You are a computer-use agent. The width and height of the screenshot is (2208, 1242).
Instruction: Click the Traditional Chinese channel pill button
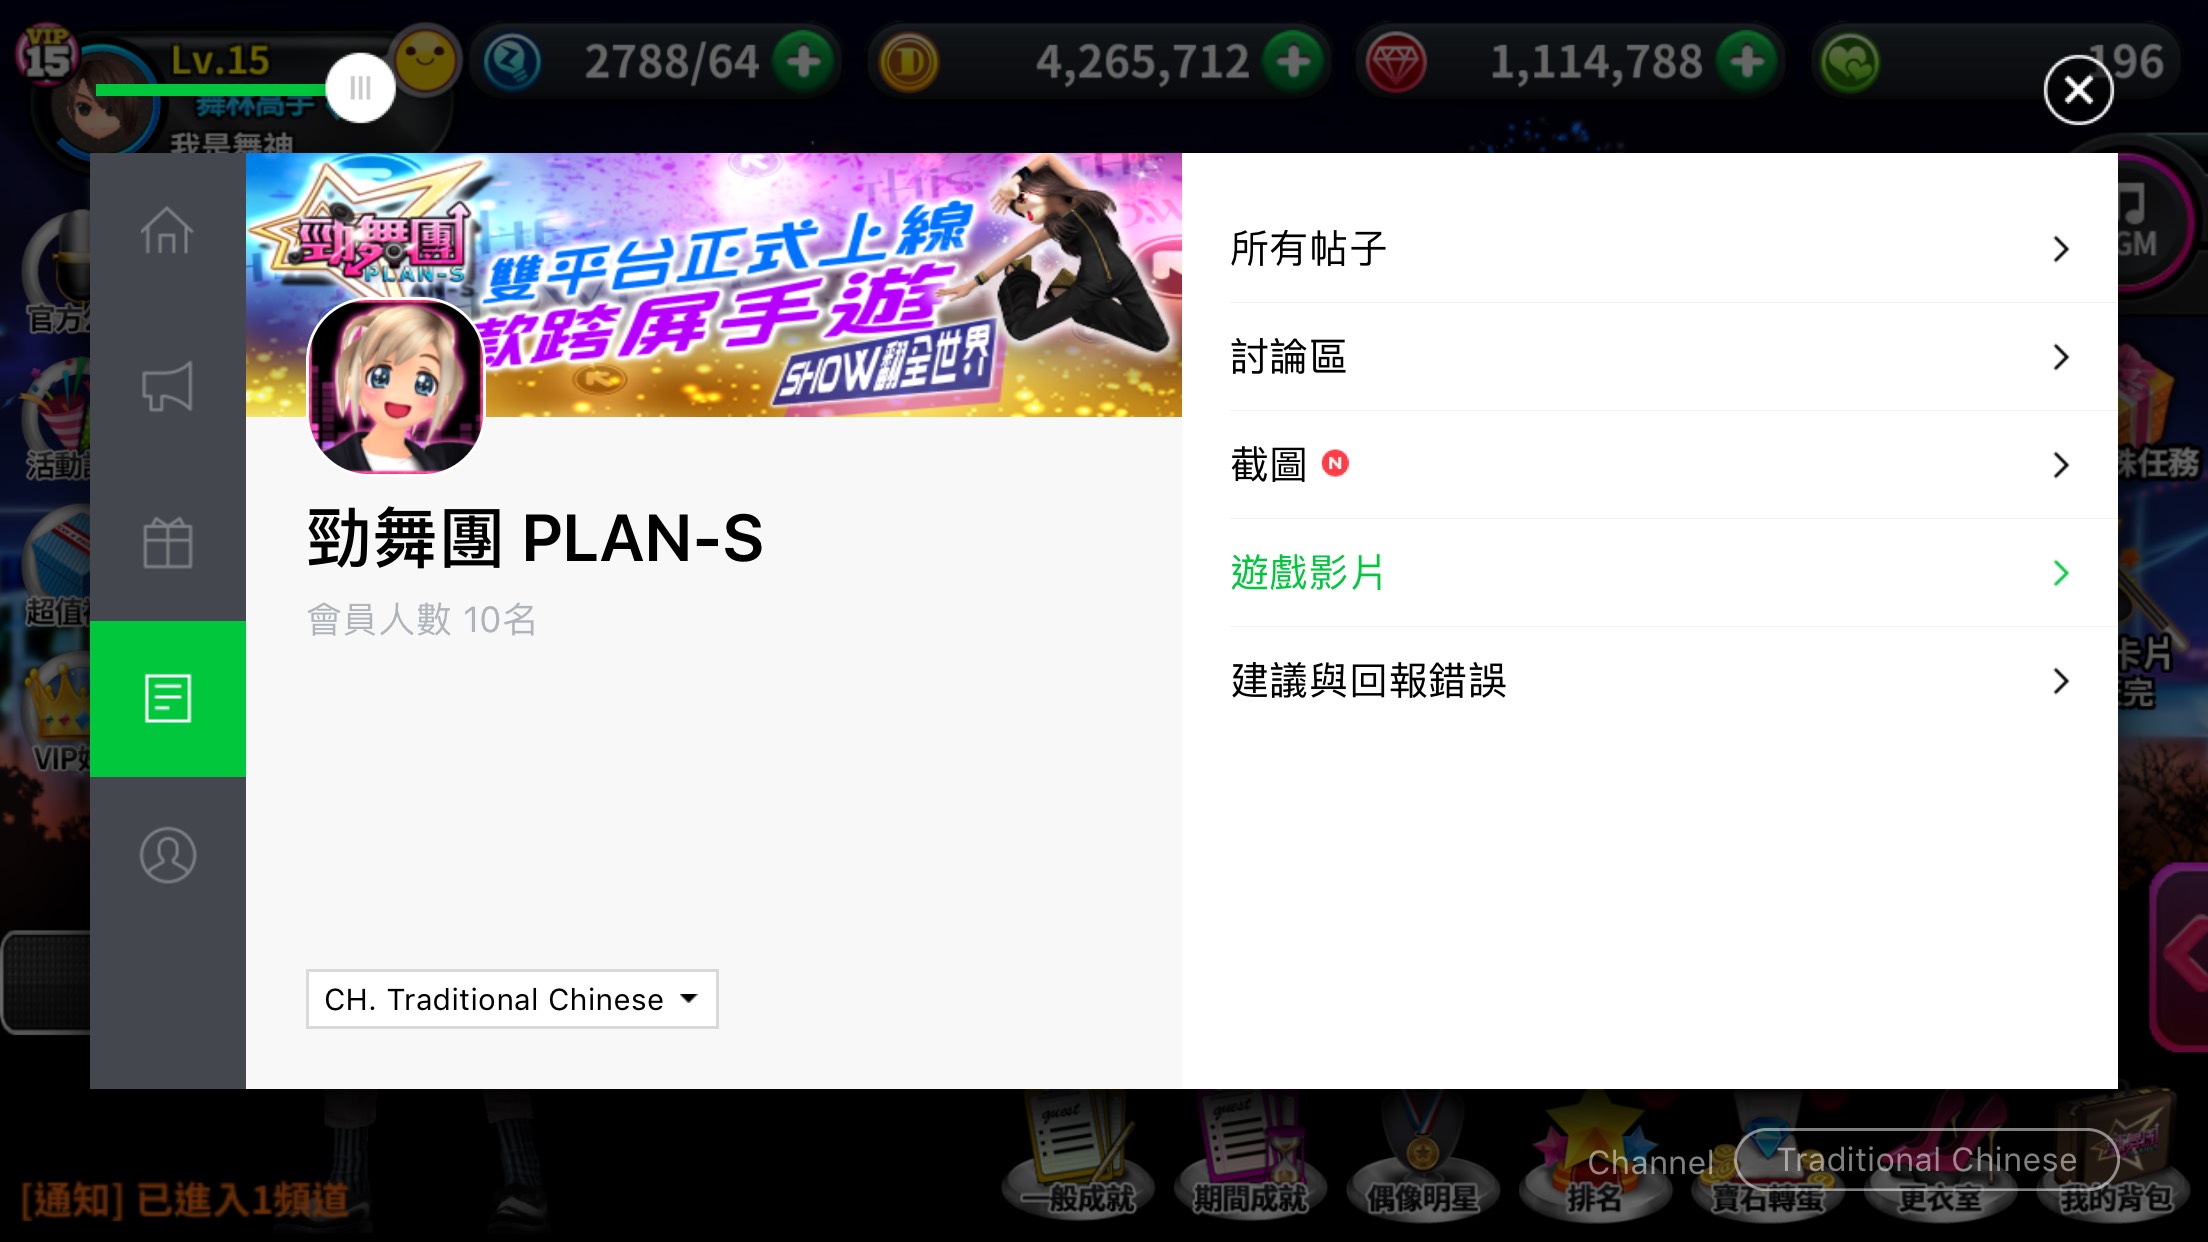coord(1927,1160)
